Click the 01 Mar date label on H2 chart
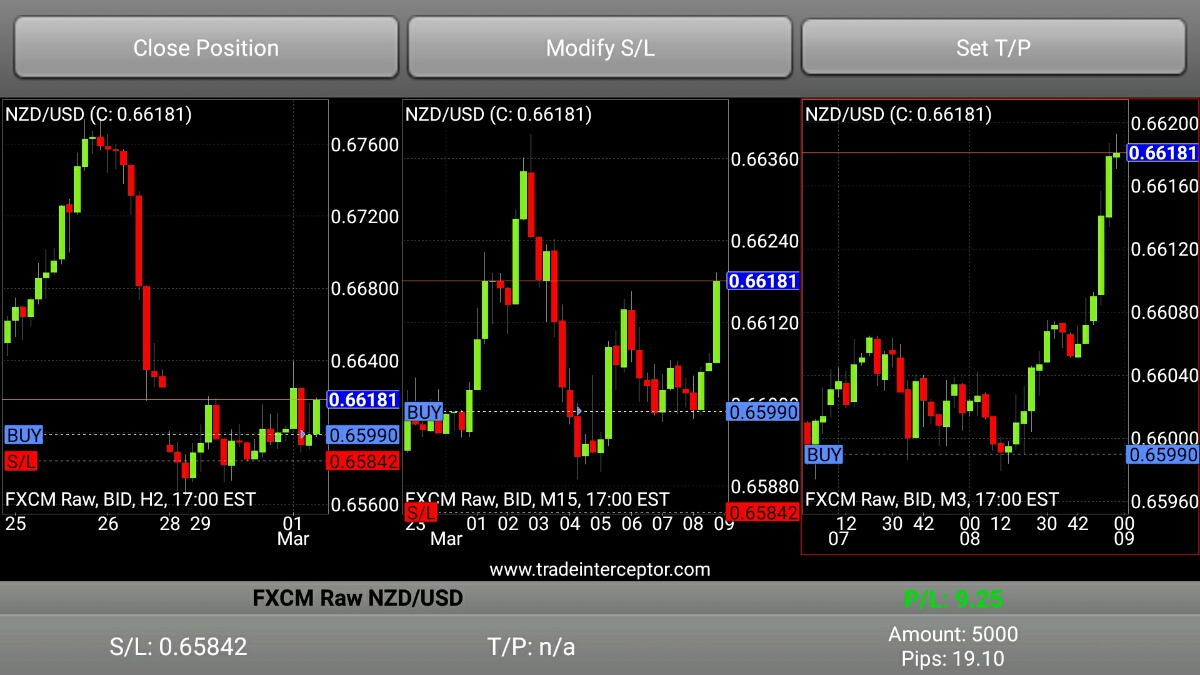The height and width of the screenshot is (675, 1200). point(293,531)
